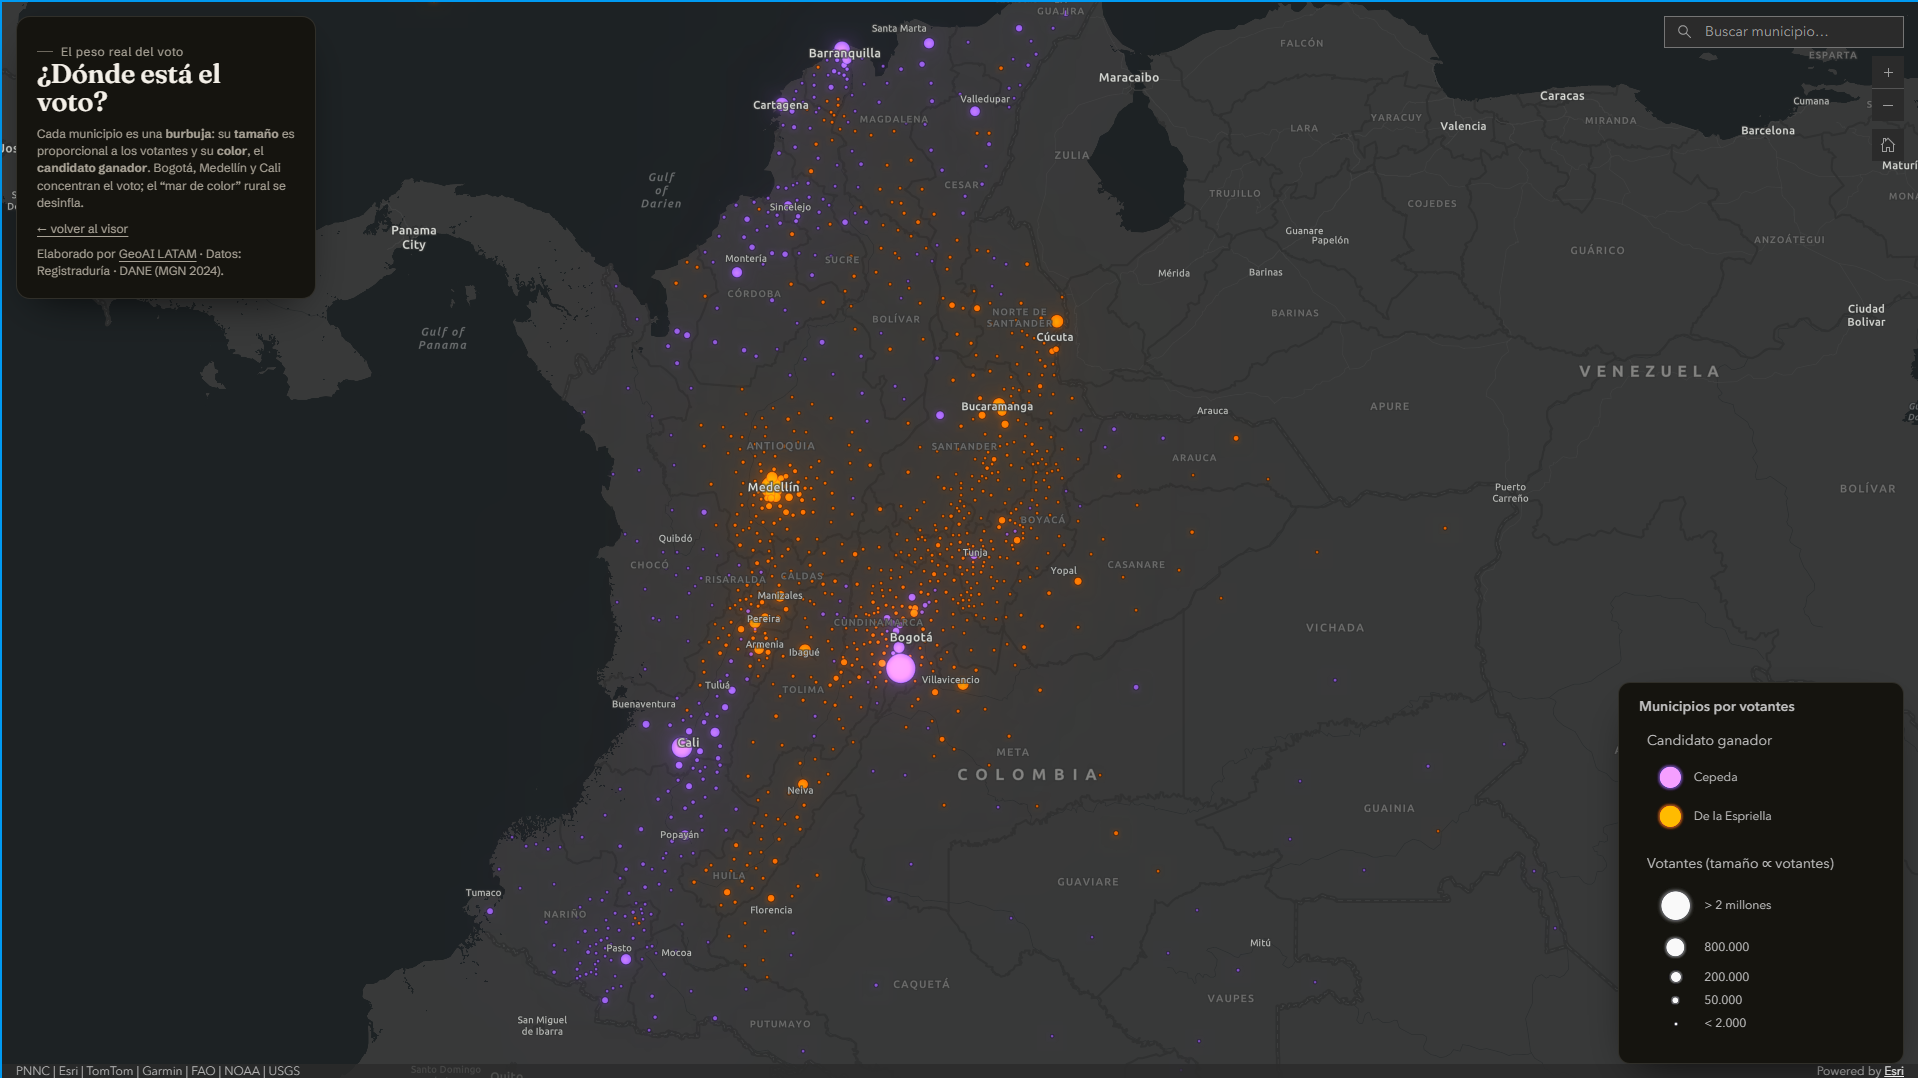Click the orange Villavicencio bubble
This screenshot has width=1918, height=1078.
963,685
